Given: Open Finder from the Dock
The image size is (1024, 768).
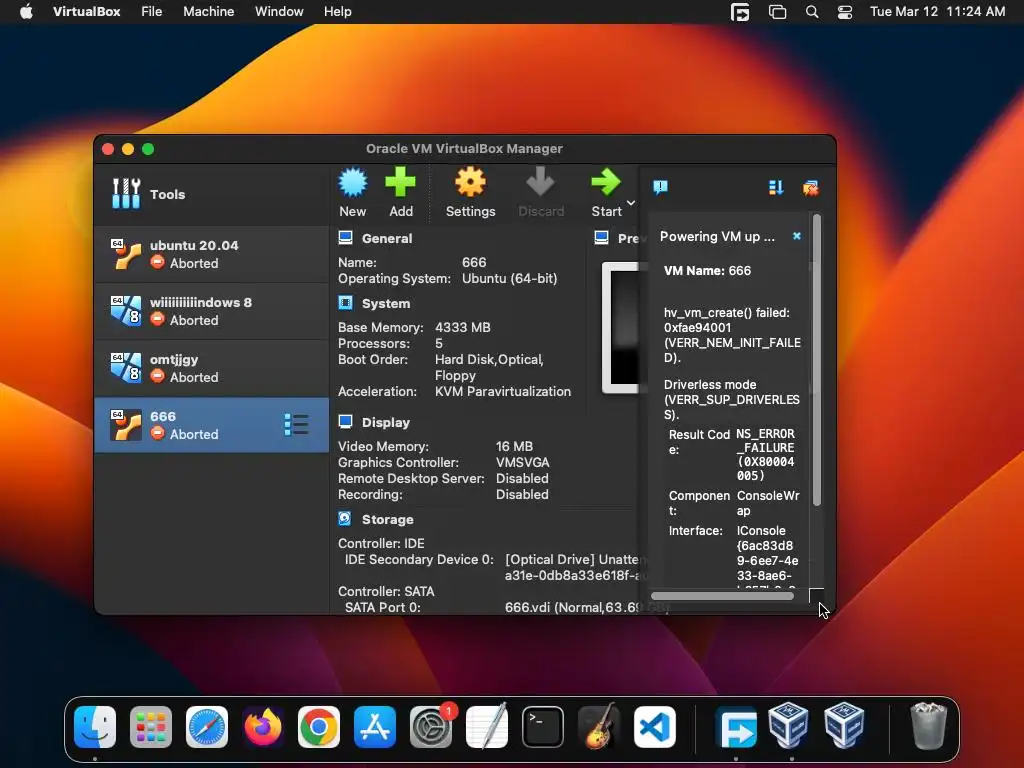Looking at the screenshot, I should [x=95, y=727].
